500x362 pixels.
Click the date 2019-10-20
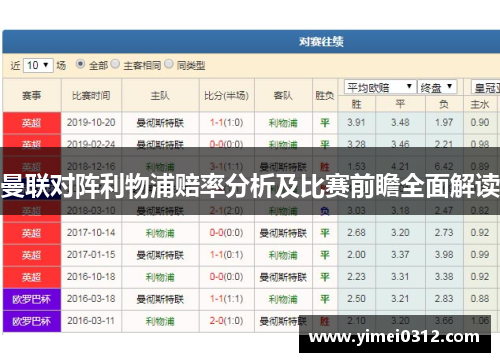click(x=91, y=122)
